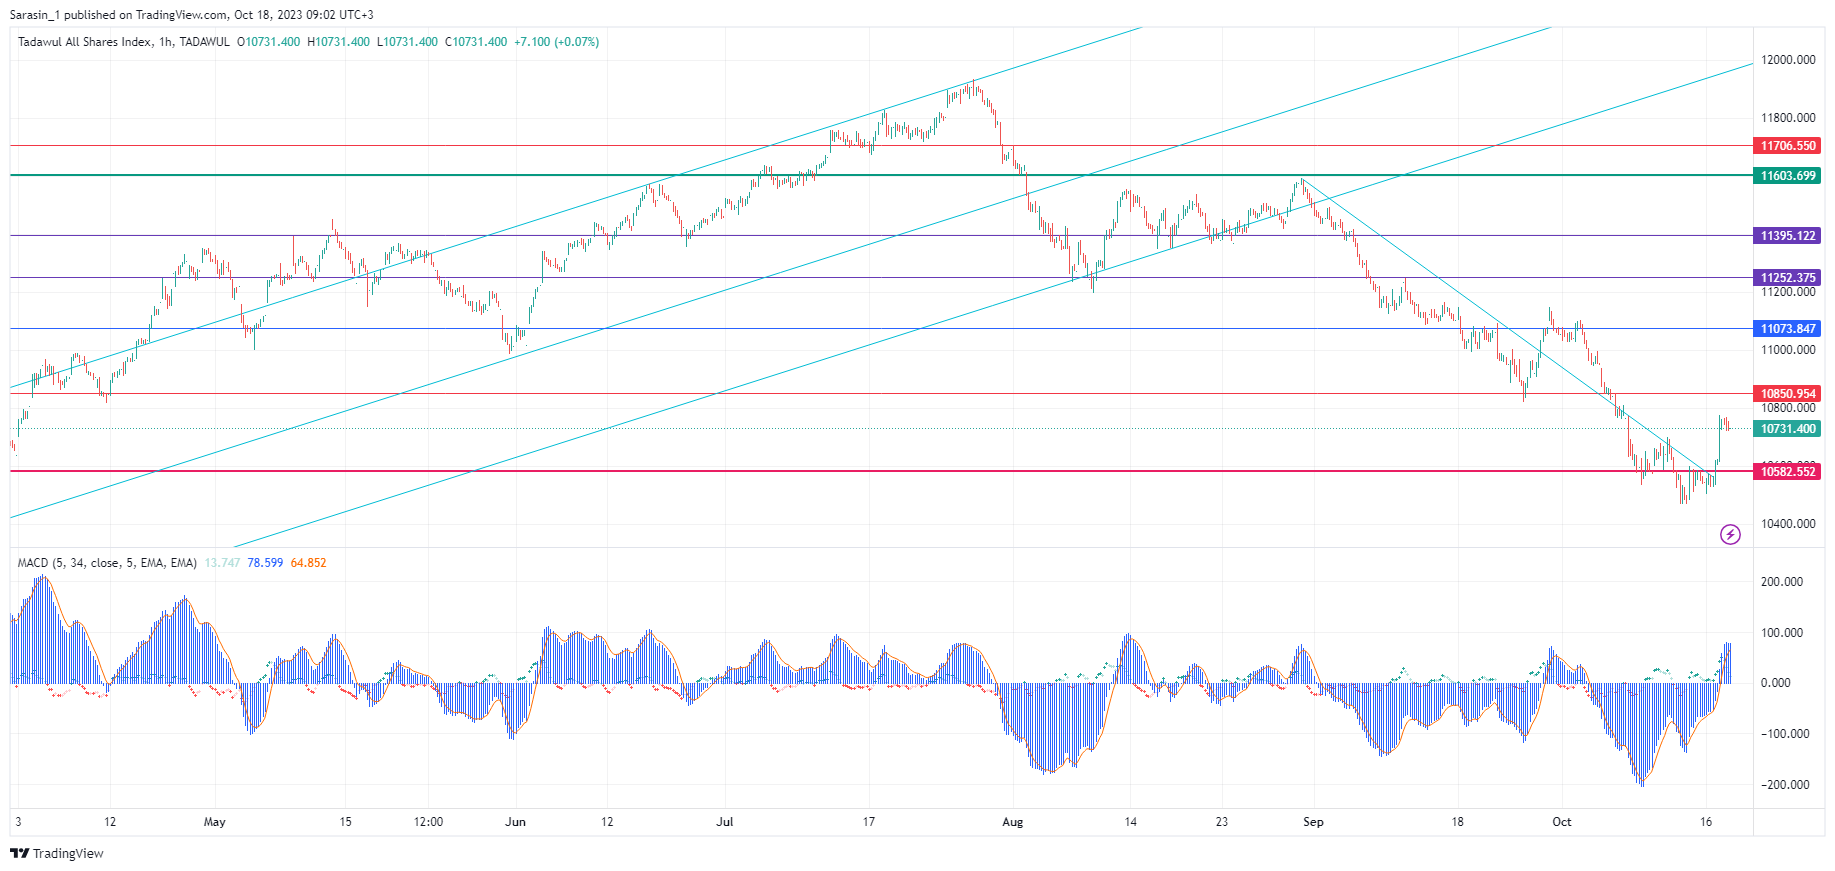Select the red 10850.954 price label

tap(1788, 394)
